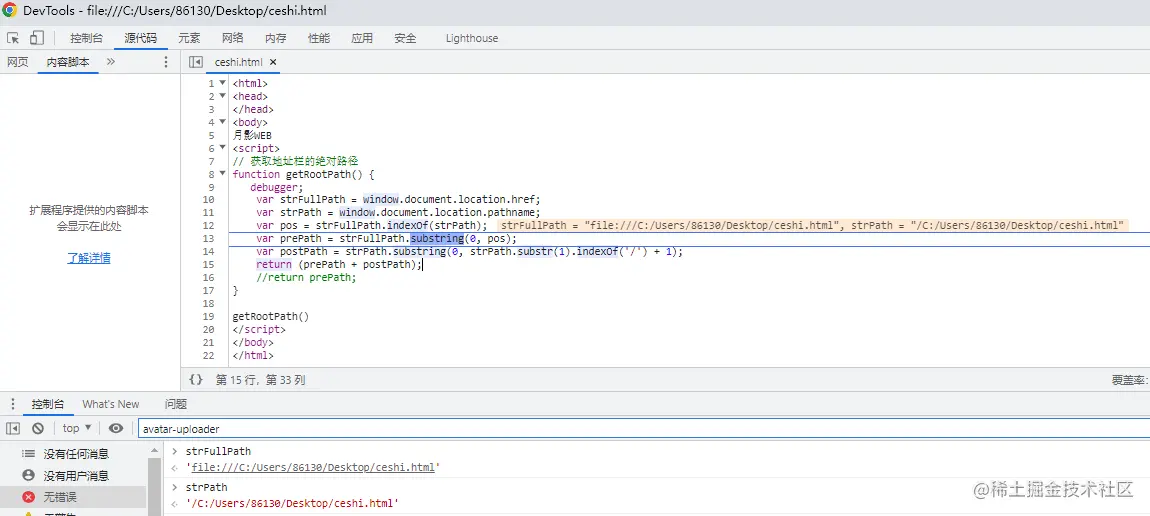Select the ceshi.html file tab

coord(238,62)
